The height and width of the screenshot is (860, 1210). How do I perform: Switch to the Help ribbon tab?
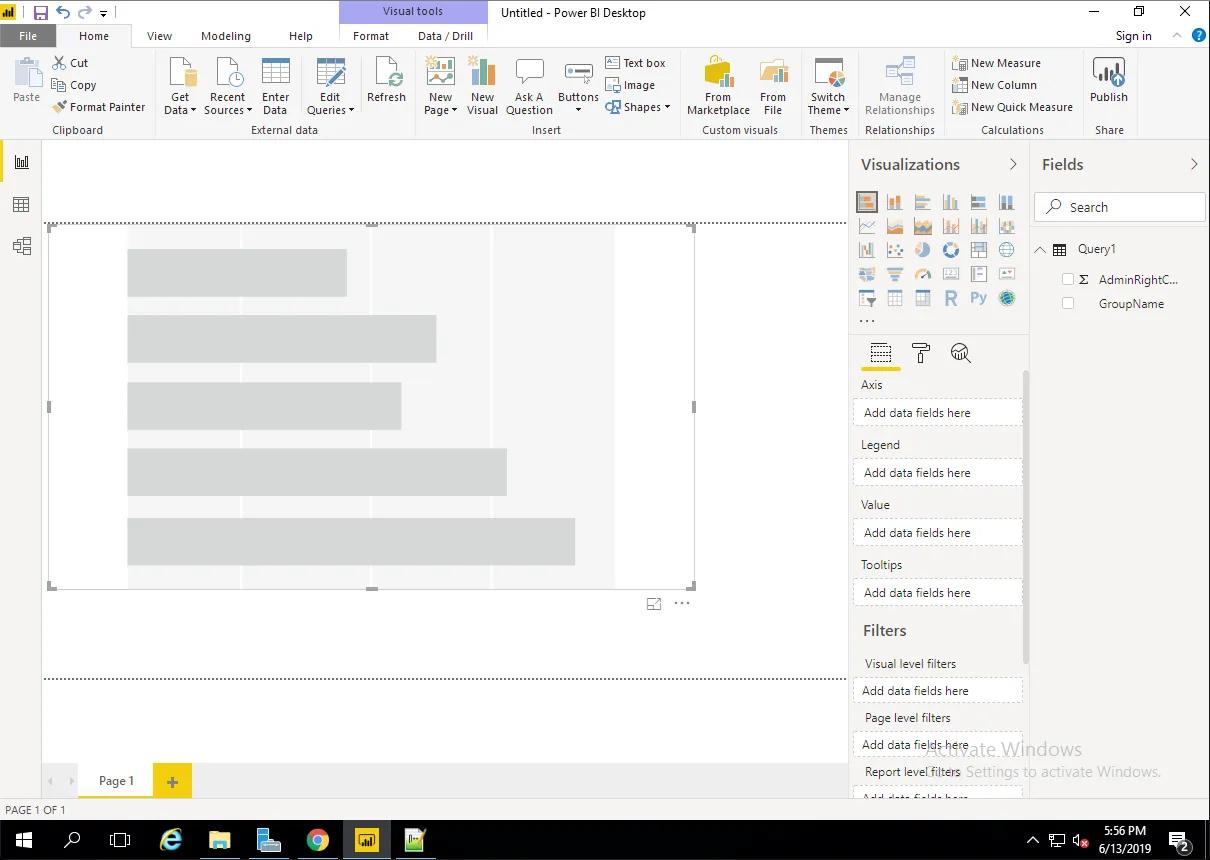(x=301, y=36)
